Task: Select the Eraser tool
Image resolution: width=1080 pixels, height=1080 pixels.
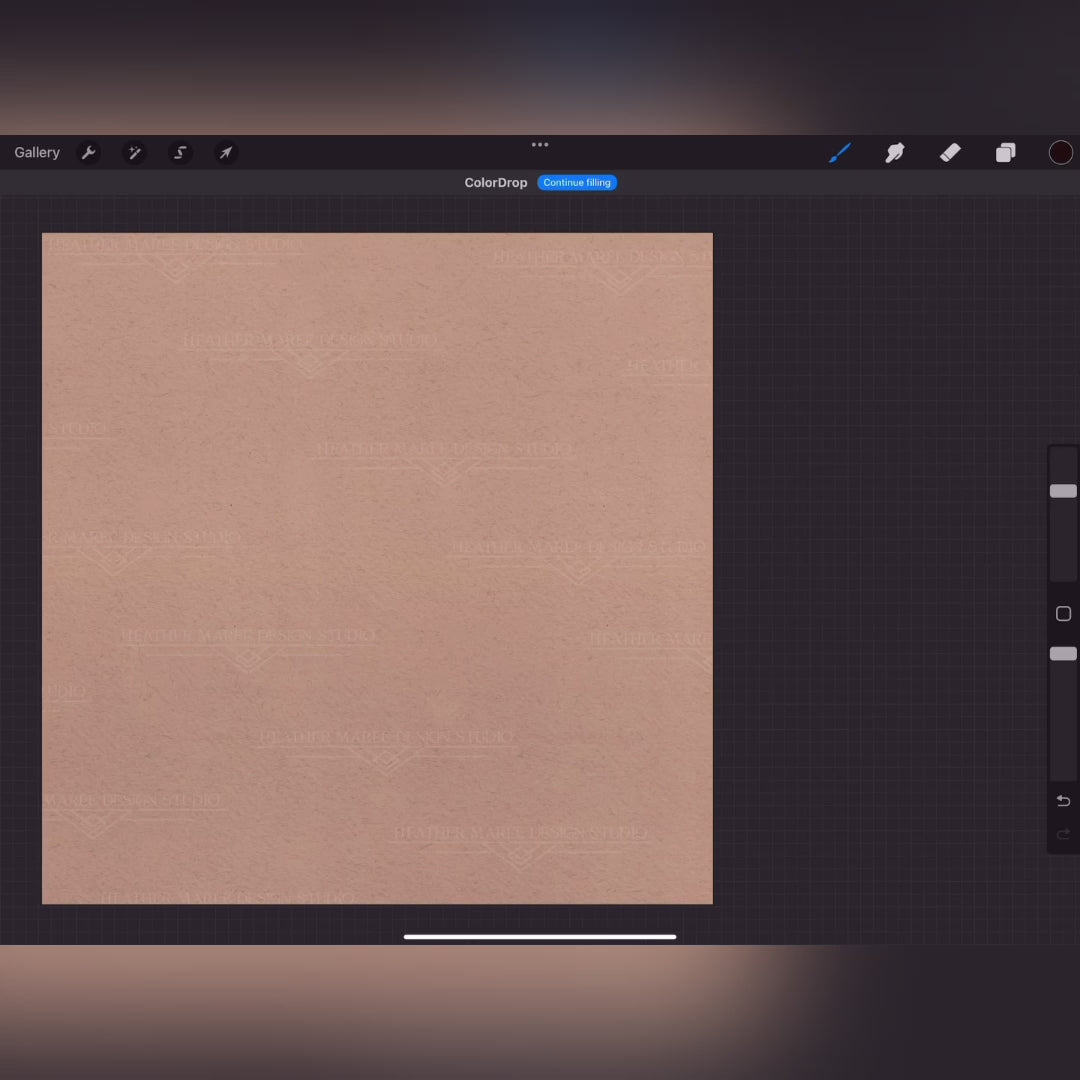Action: [x=950, y=153]
